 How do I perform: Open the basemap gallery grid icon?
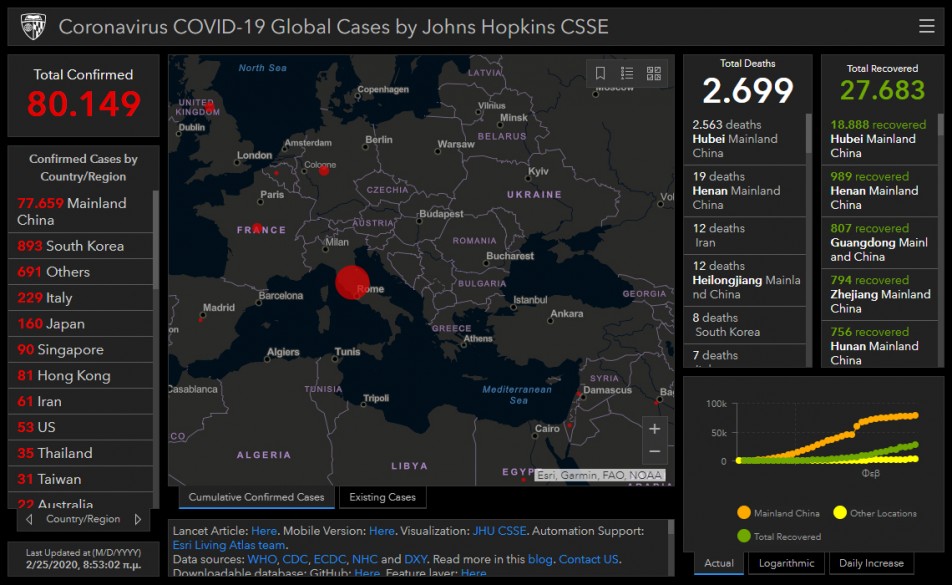click(x=653, y=73)
